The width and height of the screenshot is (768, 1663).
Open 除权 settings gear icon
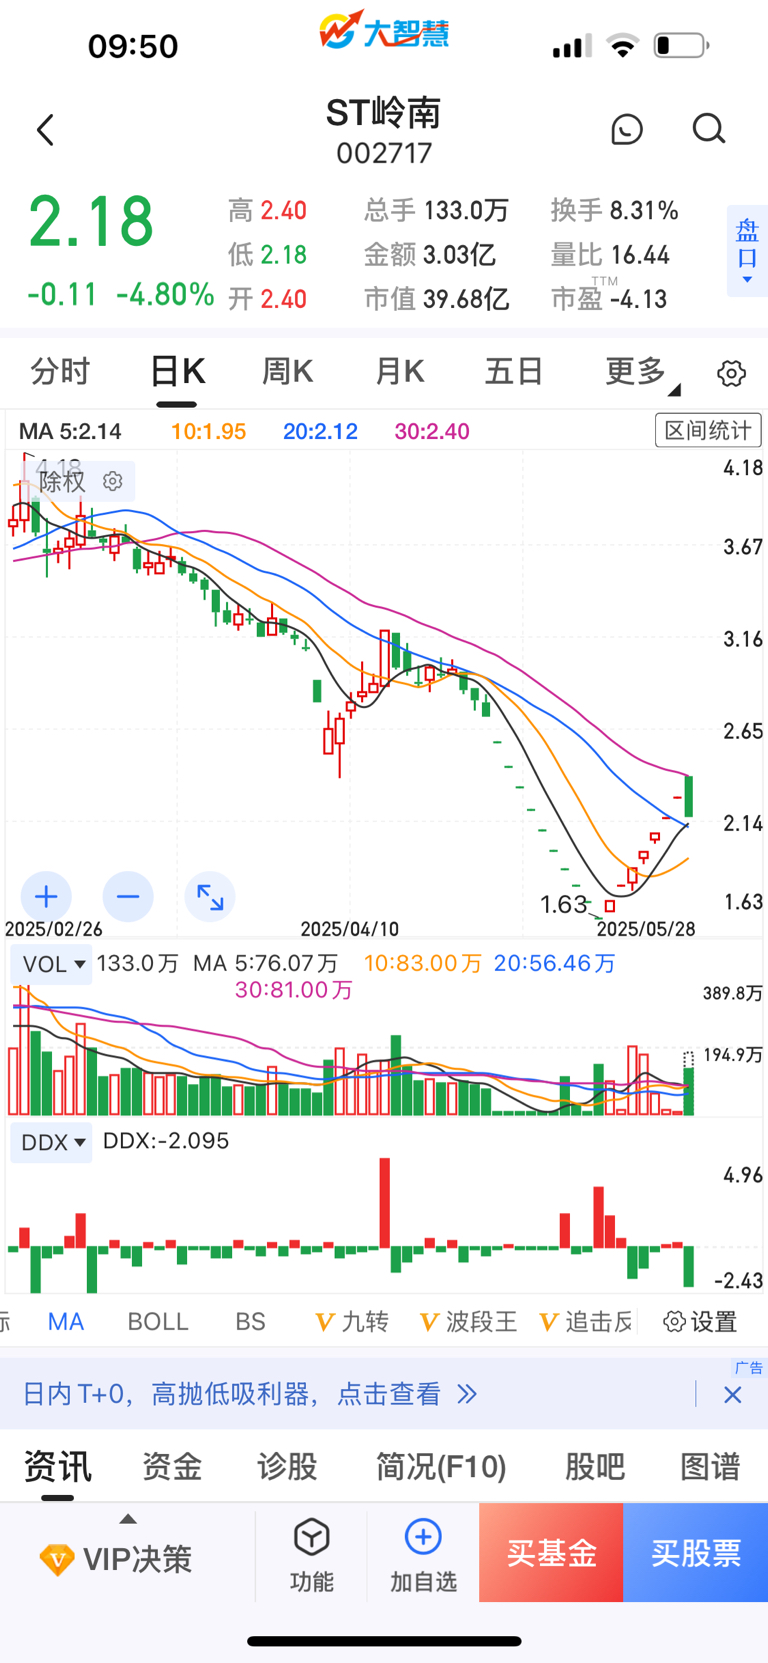[113, 481]
